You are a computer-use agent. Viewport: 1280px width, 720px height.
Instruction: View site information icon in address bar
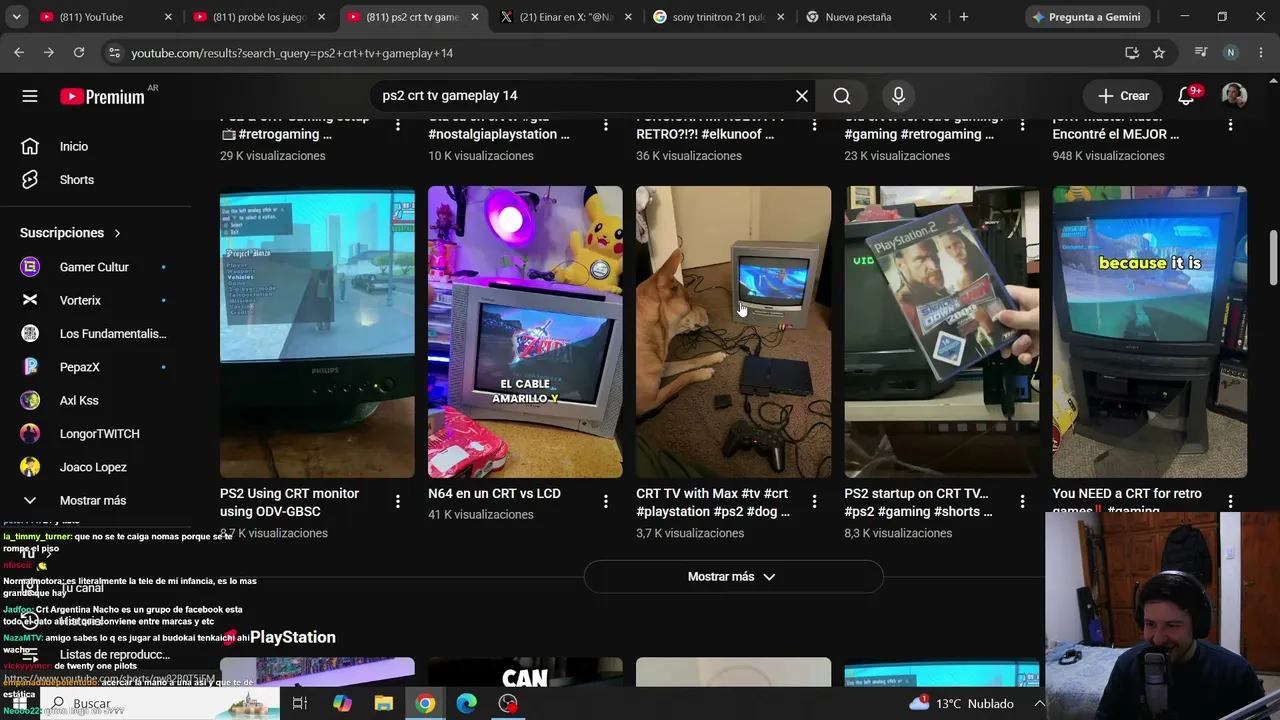(x=113, y=53)
